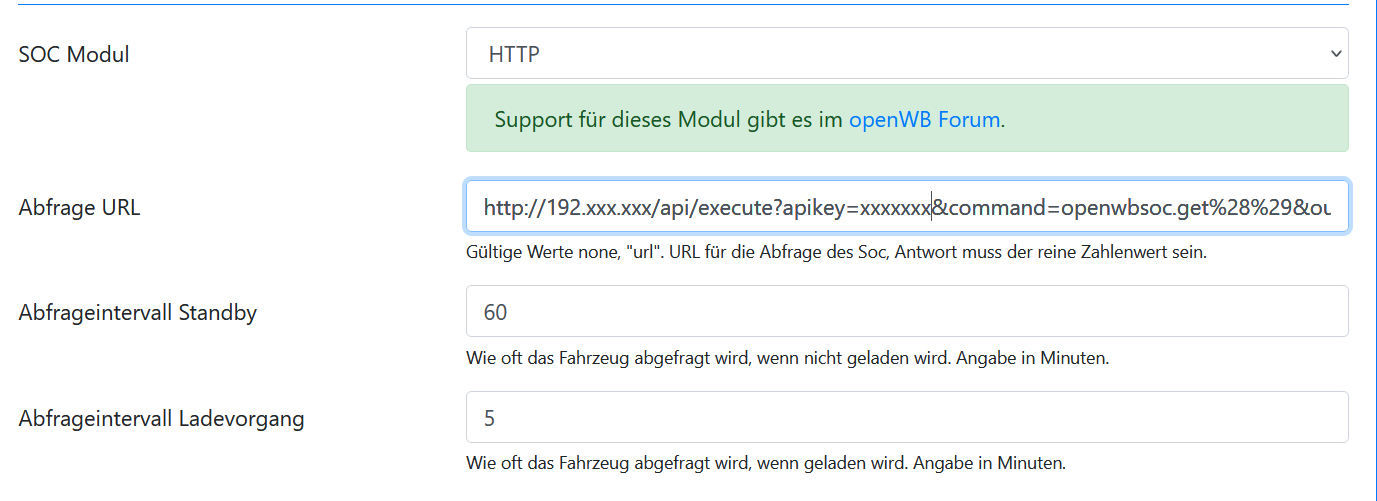Click the value 60 in Standby interval

(495, 312)
